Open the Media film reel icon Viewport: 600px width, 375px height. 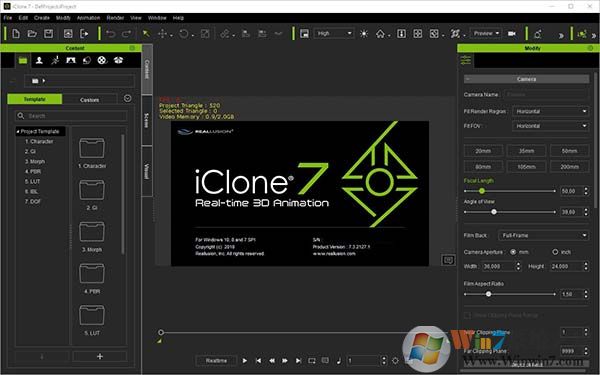pyautogui.click(x=102, y=60)
